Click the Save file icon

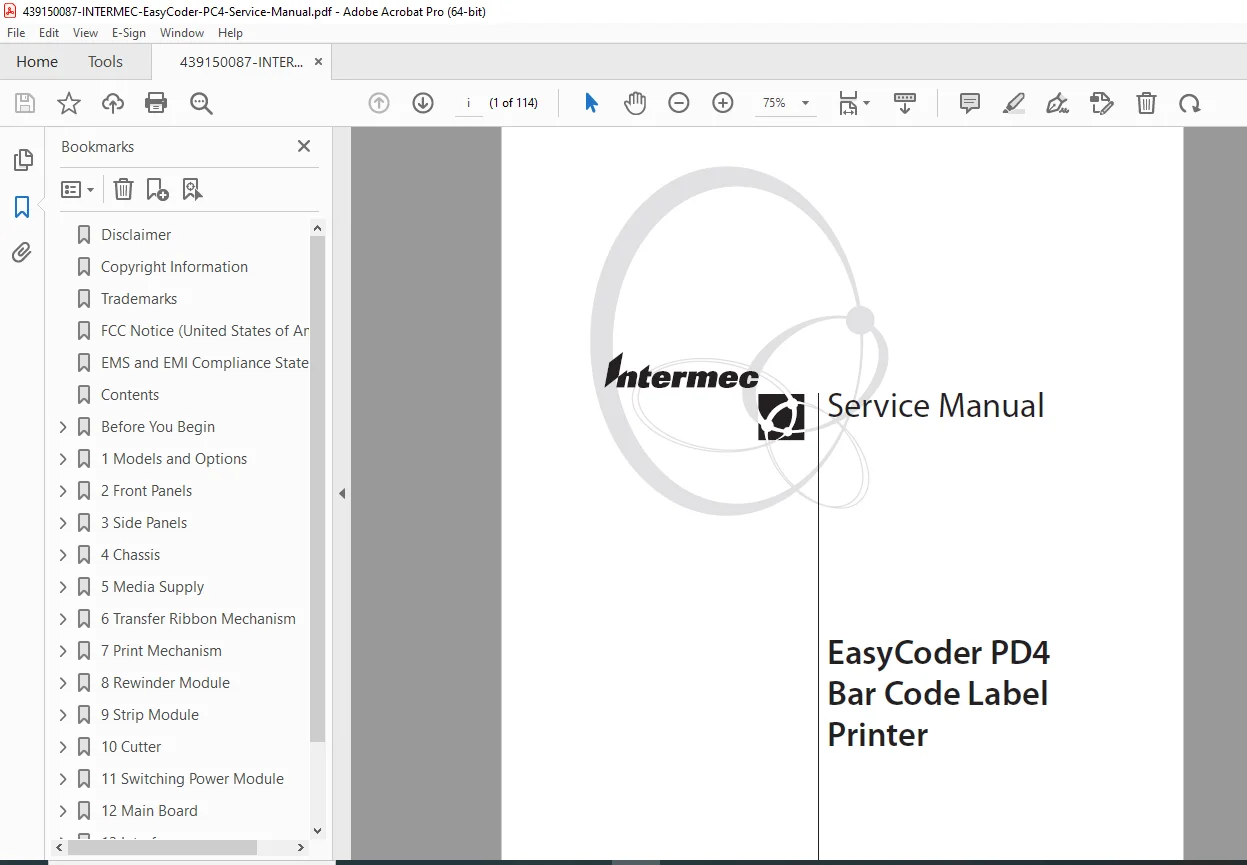click(25, 103)
